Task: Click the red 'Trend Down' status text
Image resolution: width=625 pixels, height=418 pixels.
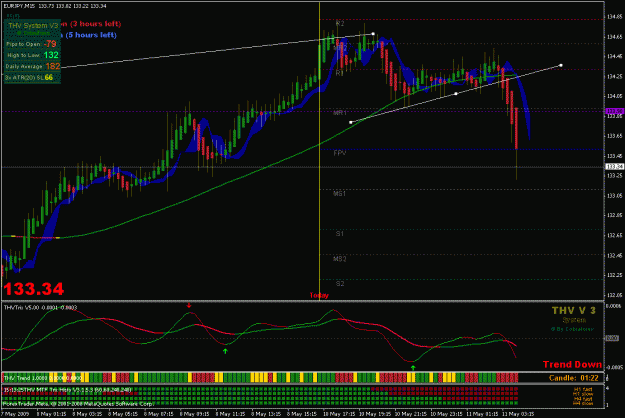Action: tap(572, 364)
